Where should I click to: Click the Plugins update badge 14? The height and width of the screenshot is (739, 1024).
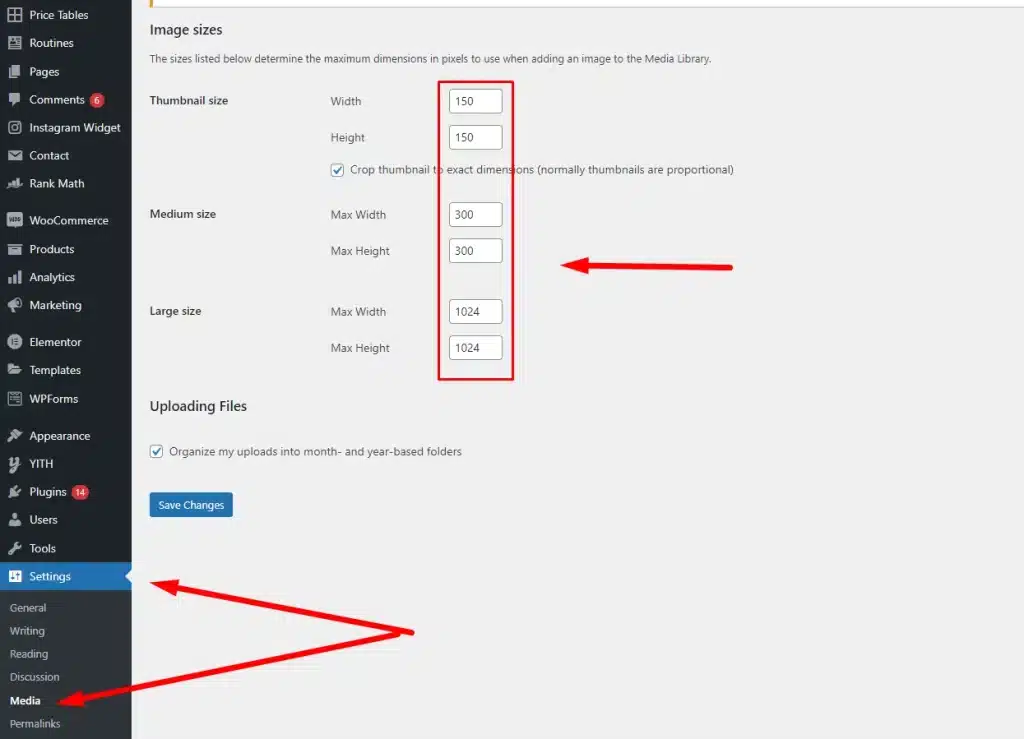click(80, 492)
